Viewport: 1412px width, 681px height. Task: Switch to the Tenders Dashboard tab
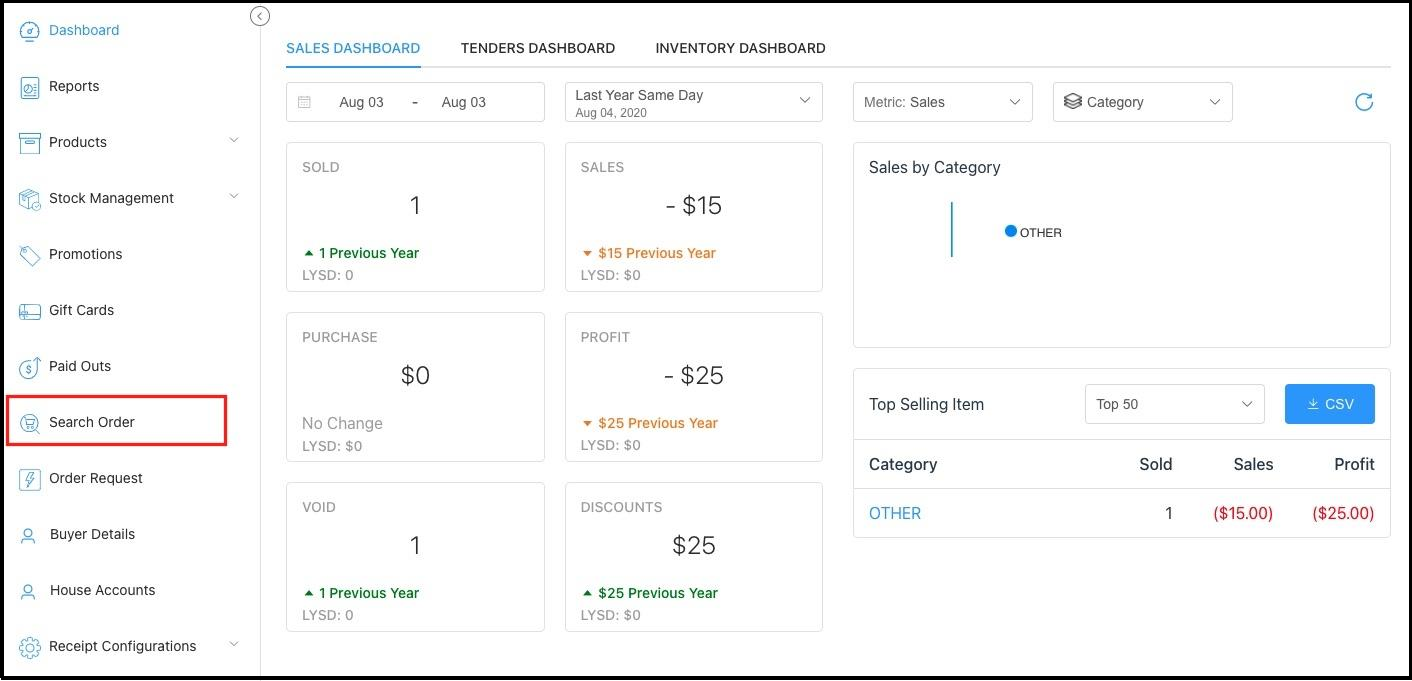coord(537,47)
